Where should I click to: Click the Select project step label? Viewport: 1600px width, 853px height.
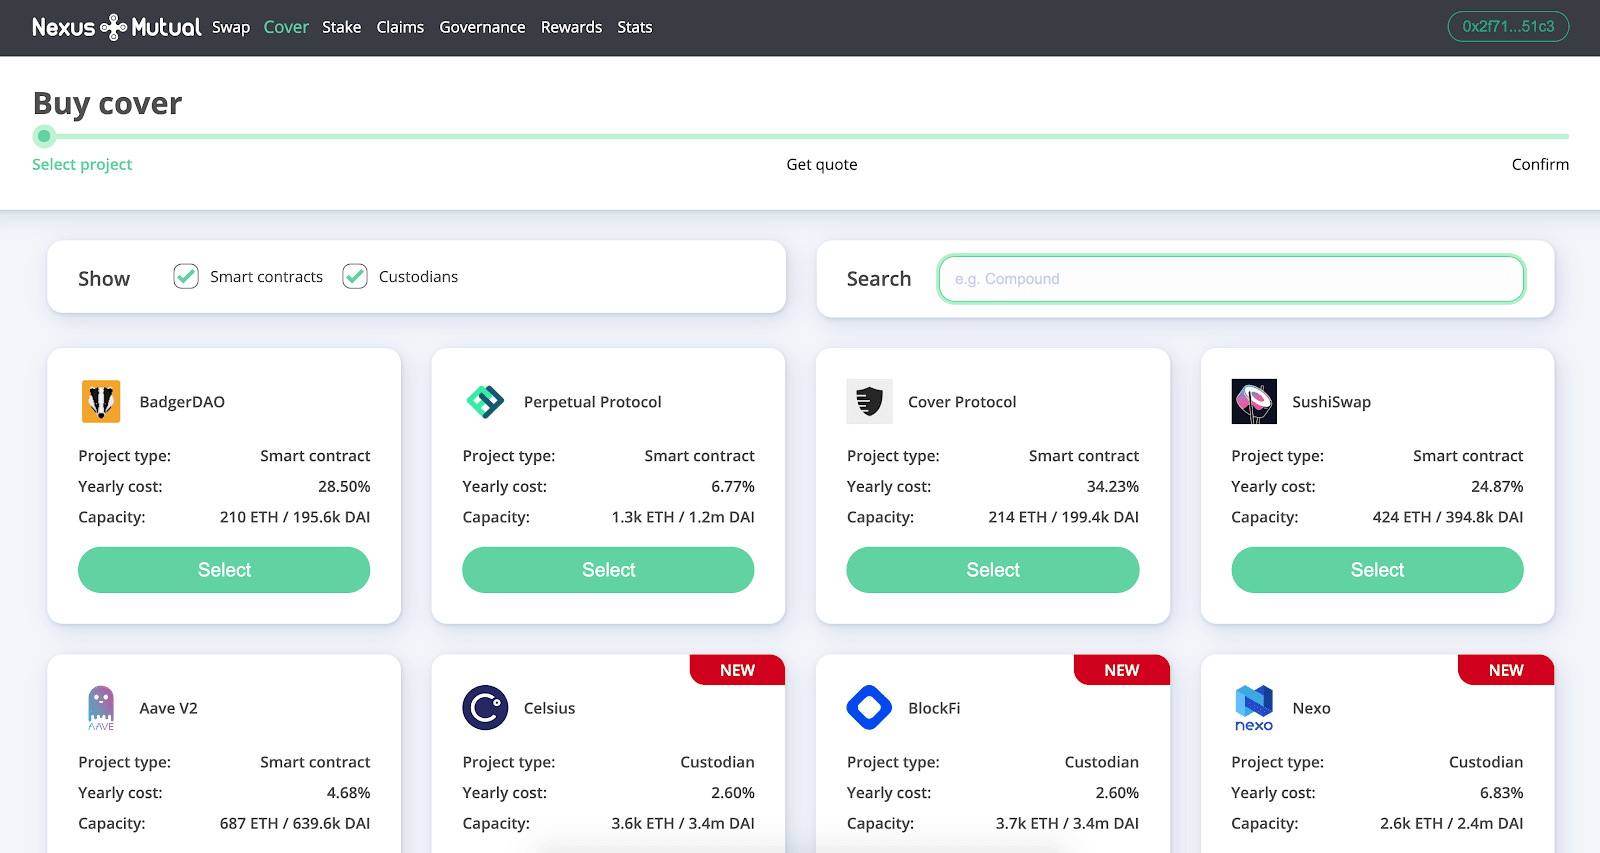pyautogui.click(x=82, y=164)
